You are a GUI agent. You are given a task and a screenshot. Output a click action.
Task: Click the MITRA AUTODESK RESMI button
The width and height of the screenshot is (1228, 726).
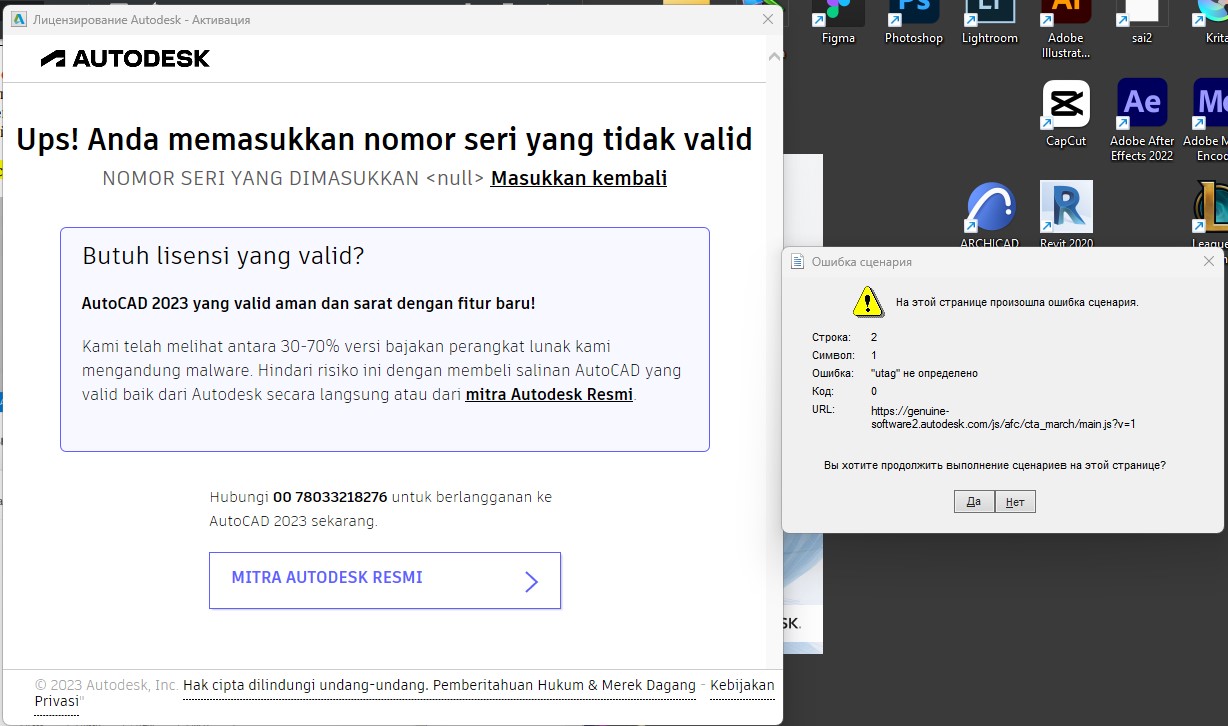coord(385,580)
